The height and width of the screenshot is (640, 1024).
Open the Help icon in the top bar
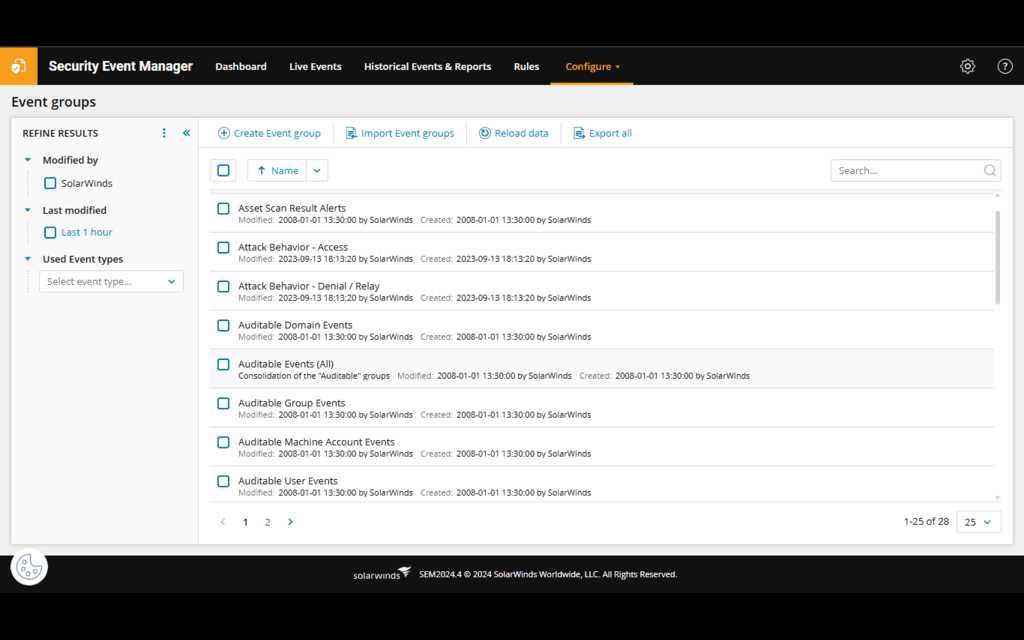click(x=1004, y=66)
